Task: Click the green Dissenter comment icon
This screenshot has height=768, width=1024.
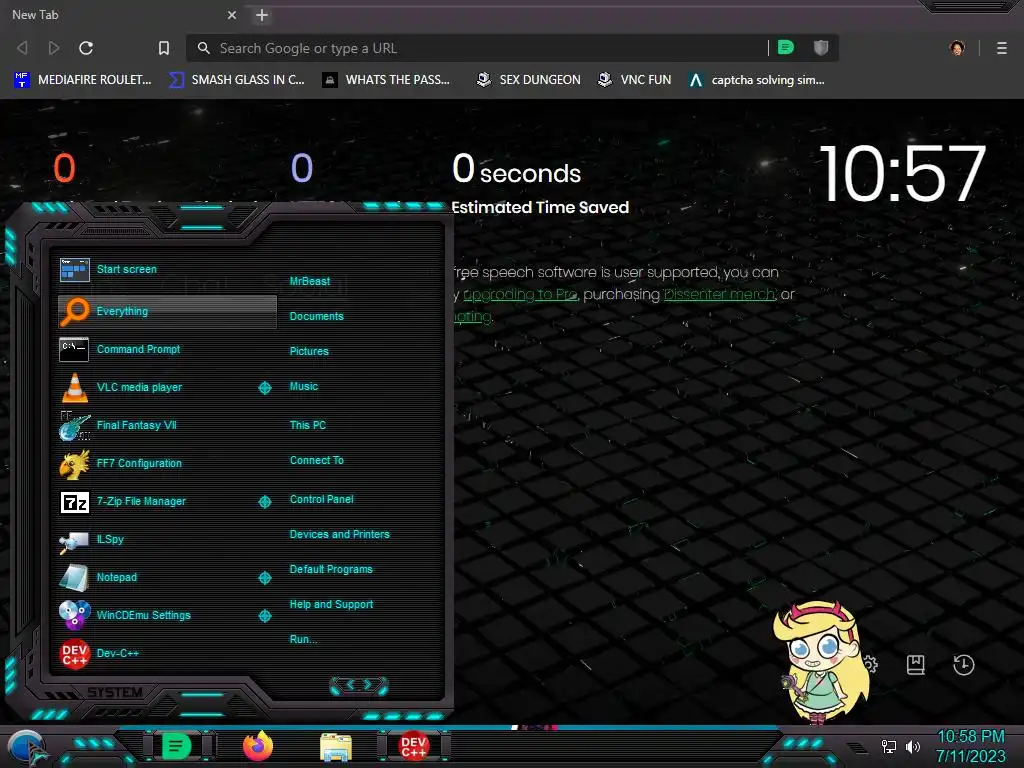Action: click(x=786, y=48)
